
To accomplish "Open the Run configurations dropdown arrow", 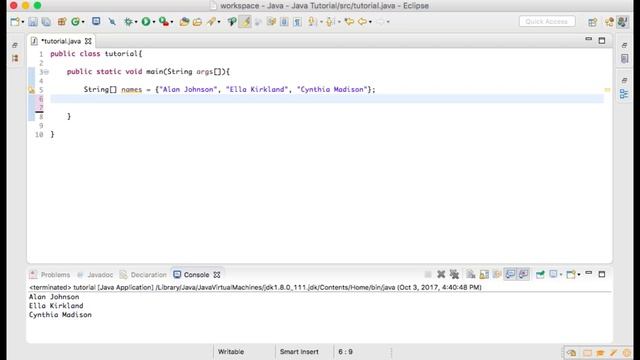I will (x=154, y=22).
